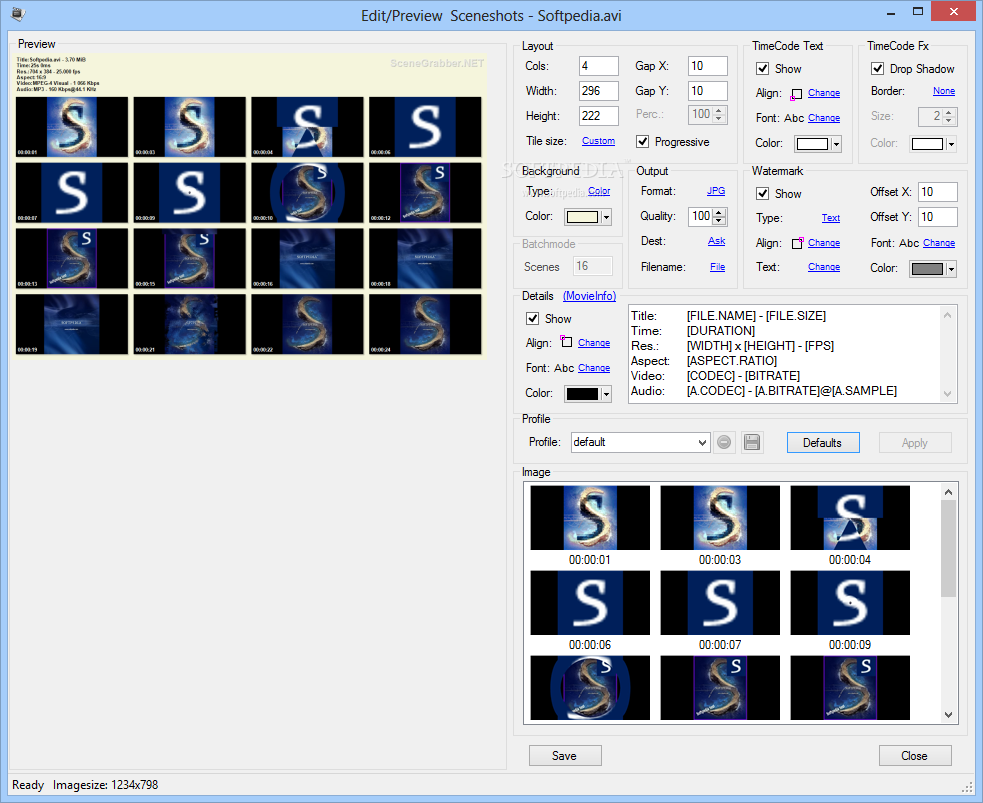Click the Width input field
The height and width of the screenshot is (803, 983).
point(599,91)
